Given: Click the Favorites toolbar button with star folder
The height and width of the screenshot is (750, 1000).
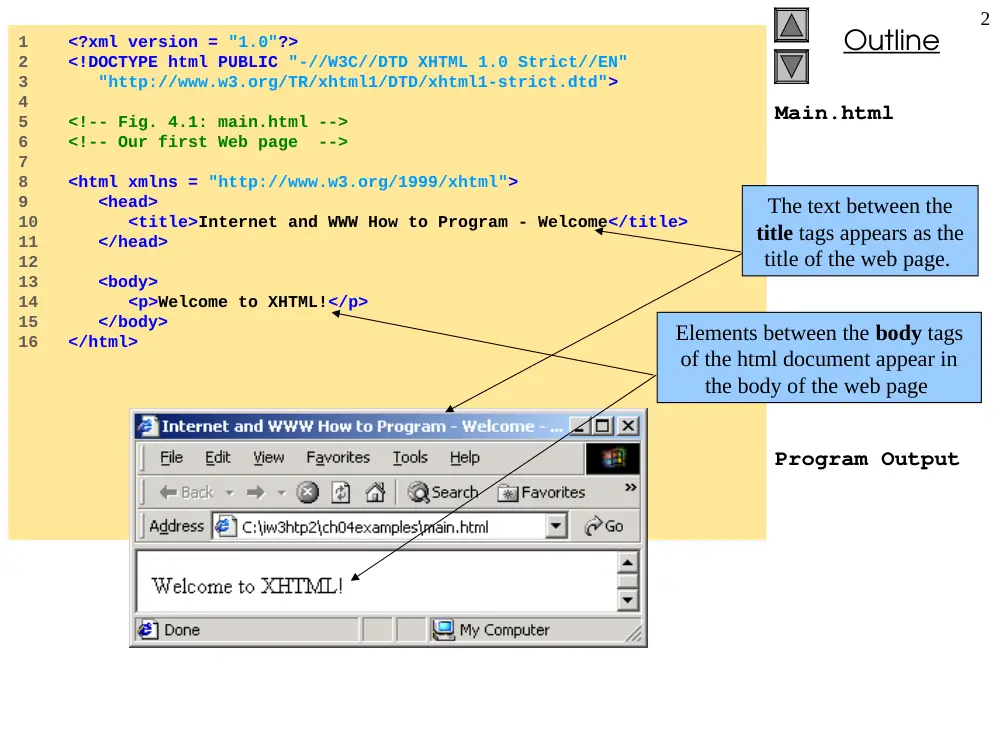Looking at the screenshot, I should (541, 492).
